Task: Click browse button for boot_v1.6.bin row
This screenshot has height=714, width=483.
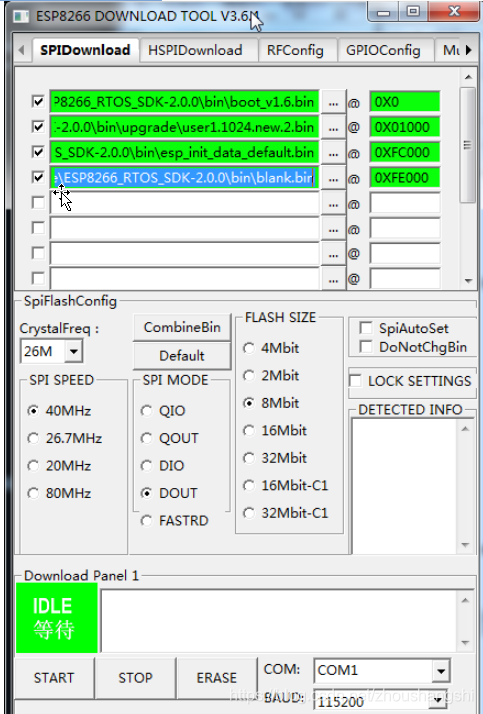Action: (x=333, y=102)
